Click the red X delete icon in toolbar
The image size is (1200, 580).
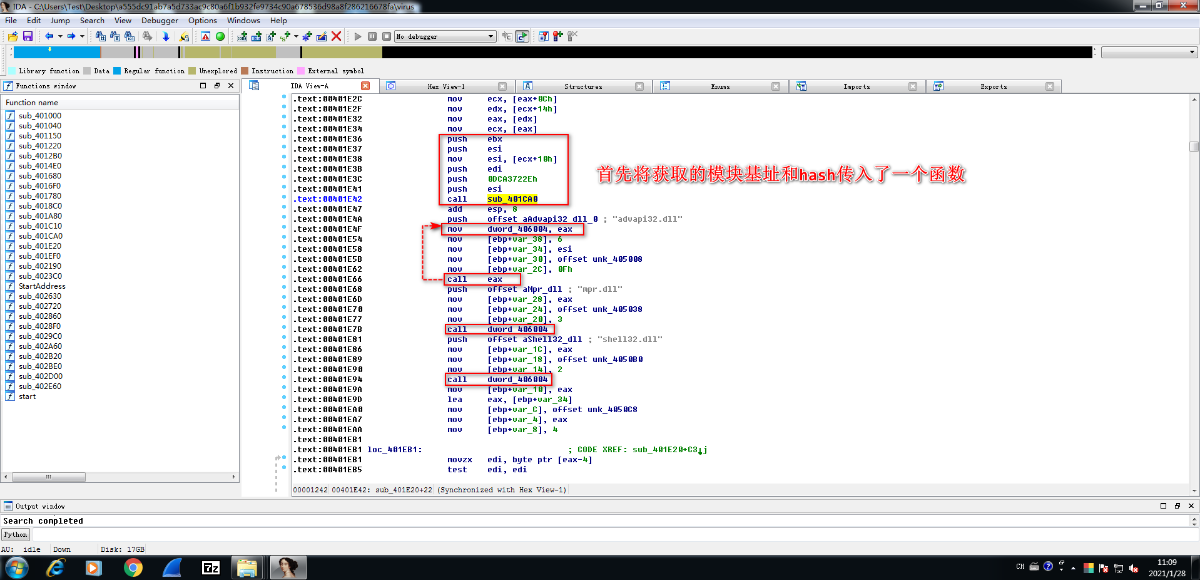tap(336, 36)
